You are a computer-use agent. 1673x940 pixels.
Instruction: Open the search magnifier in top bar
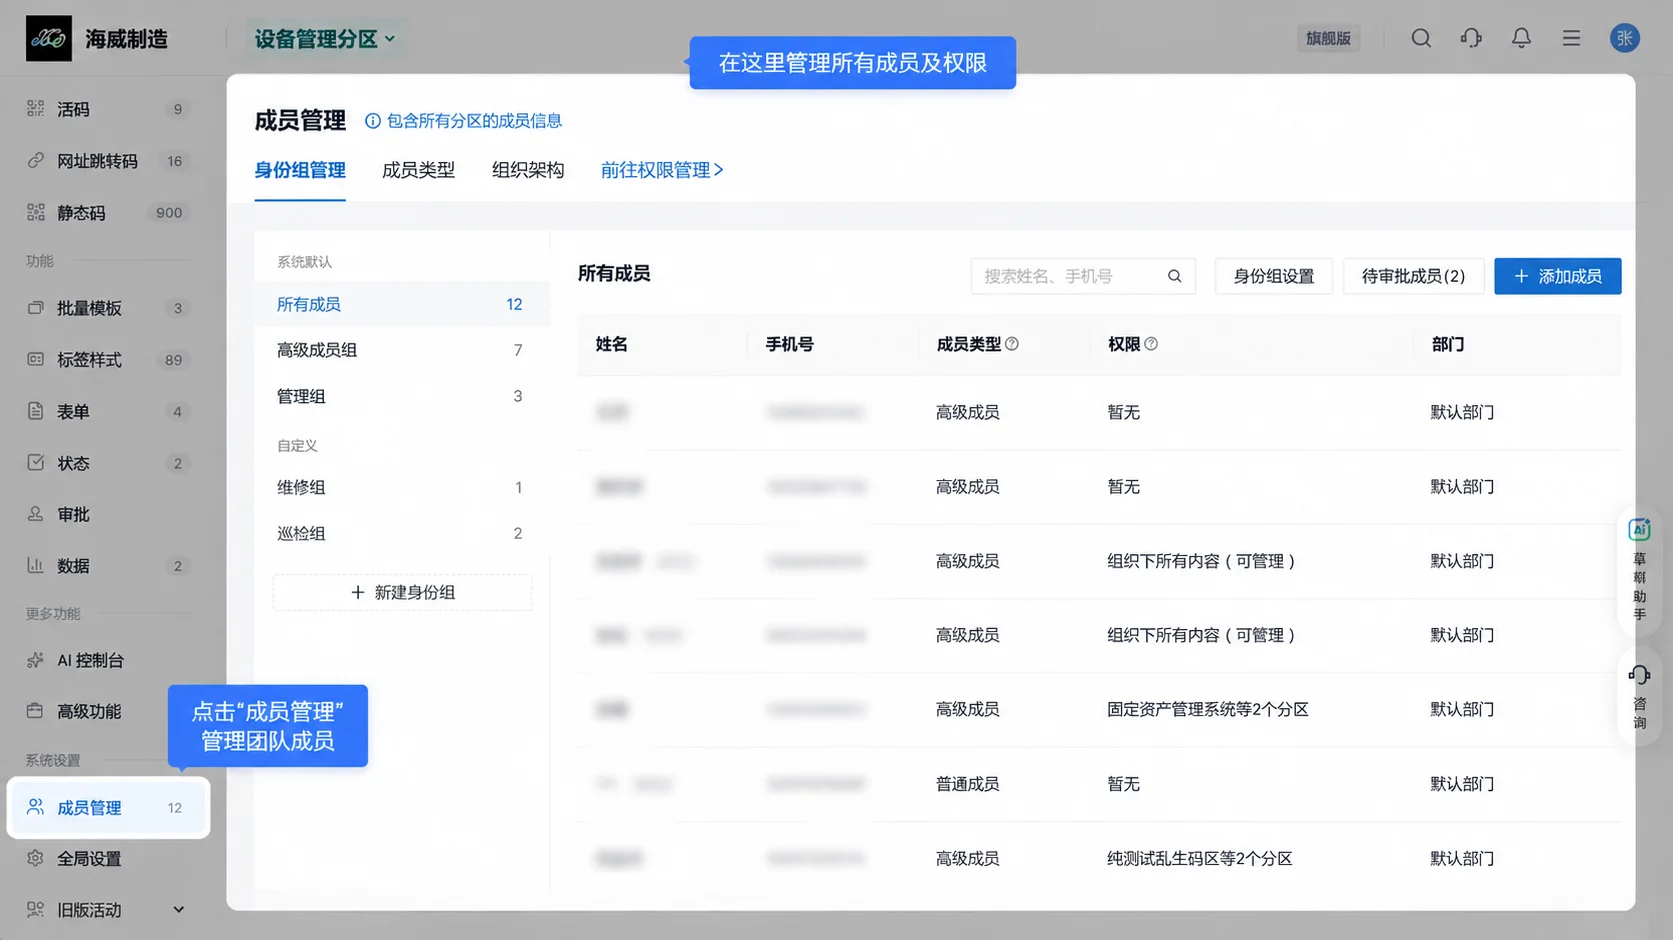1421,38
